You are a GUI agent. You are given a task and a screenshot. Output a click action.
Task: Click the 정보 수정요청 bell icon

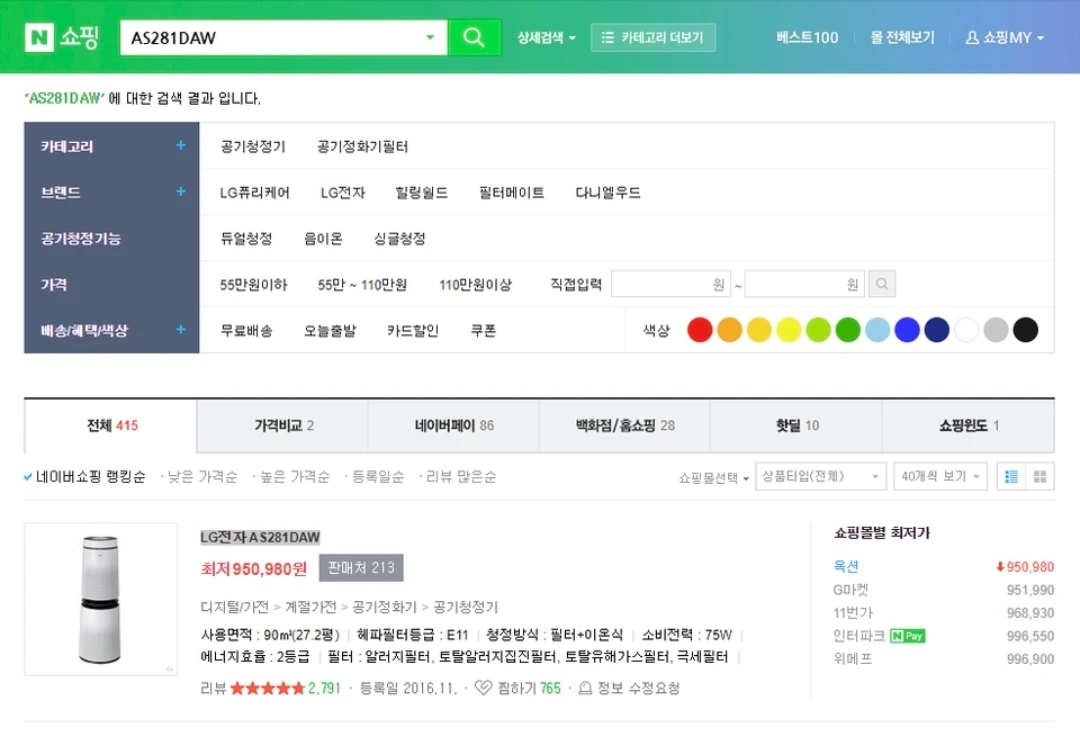point(585,688)
